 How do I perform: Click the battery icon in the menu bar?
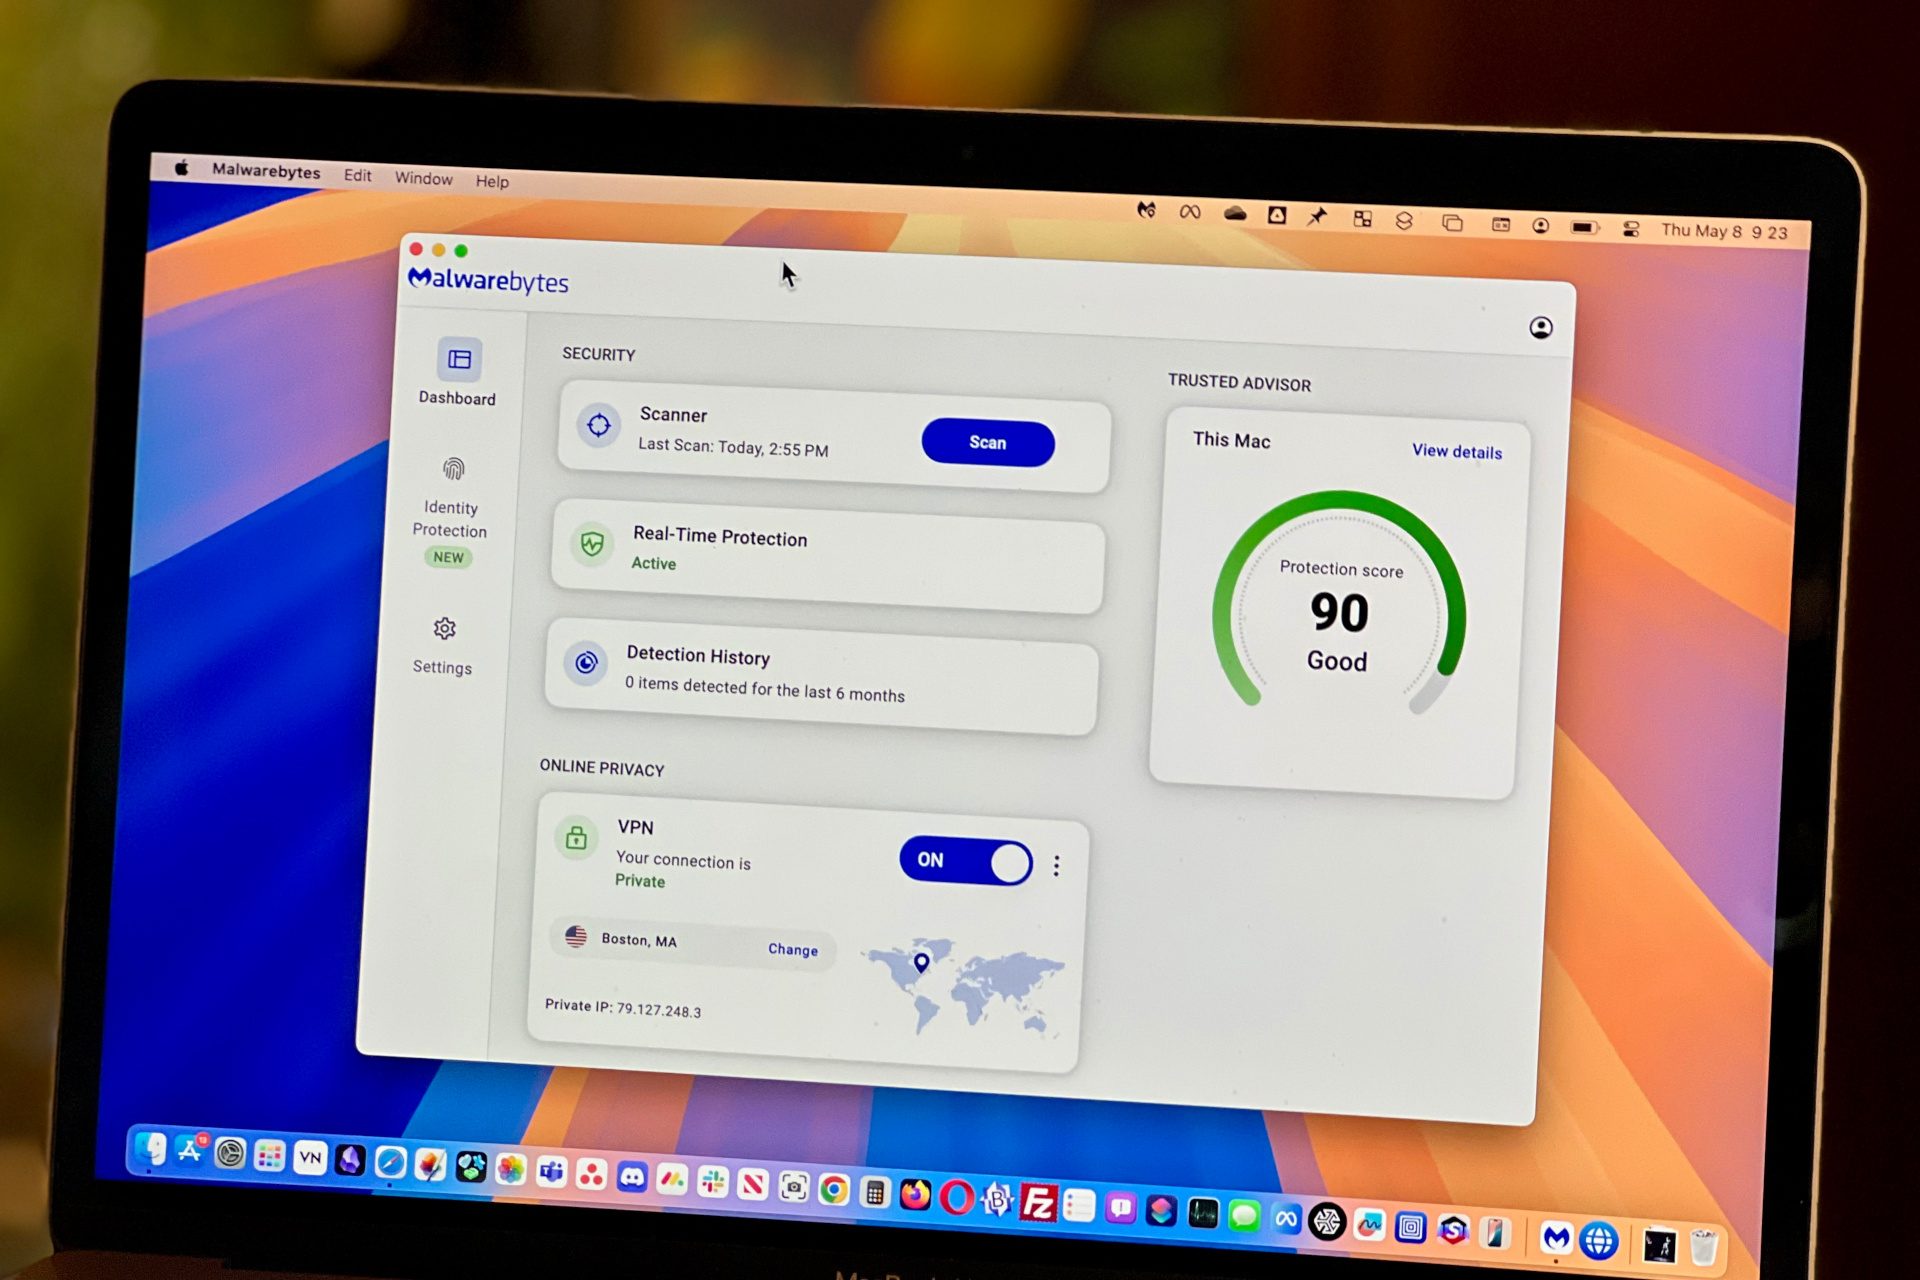[1584, 227]
